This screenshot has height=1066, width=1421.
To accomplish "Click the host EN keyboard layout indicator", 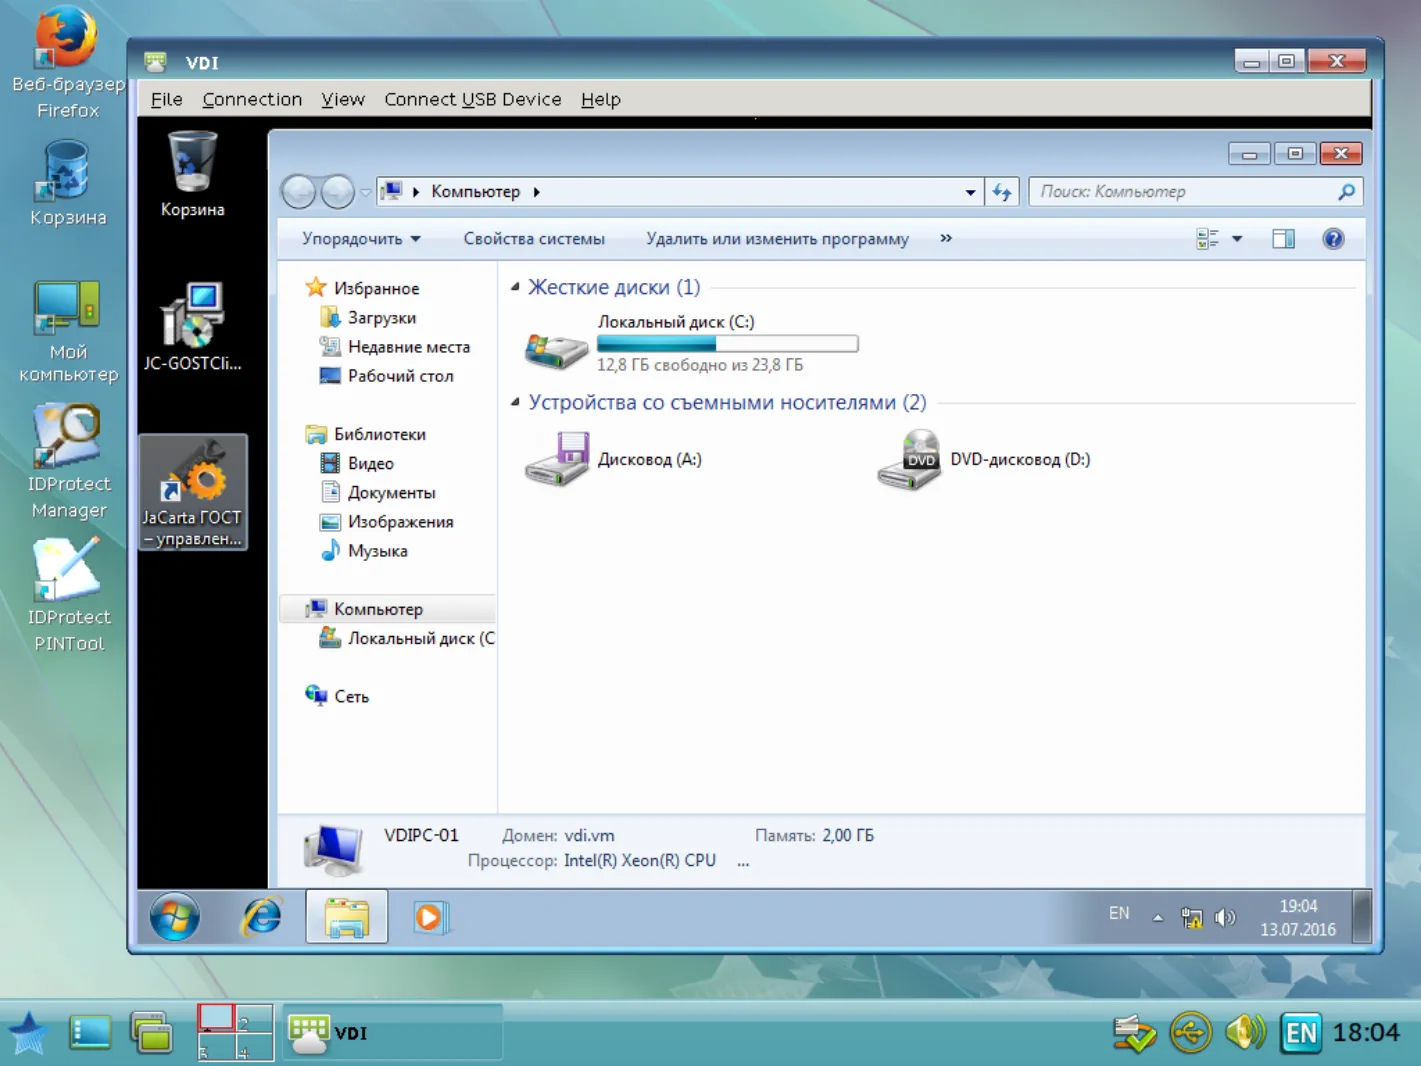I will (x=1301, y=1032).
